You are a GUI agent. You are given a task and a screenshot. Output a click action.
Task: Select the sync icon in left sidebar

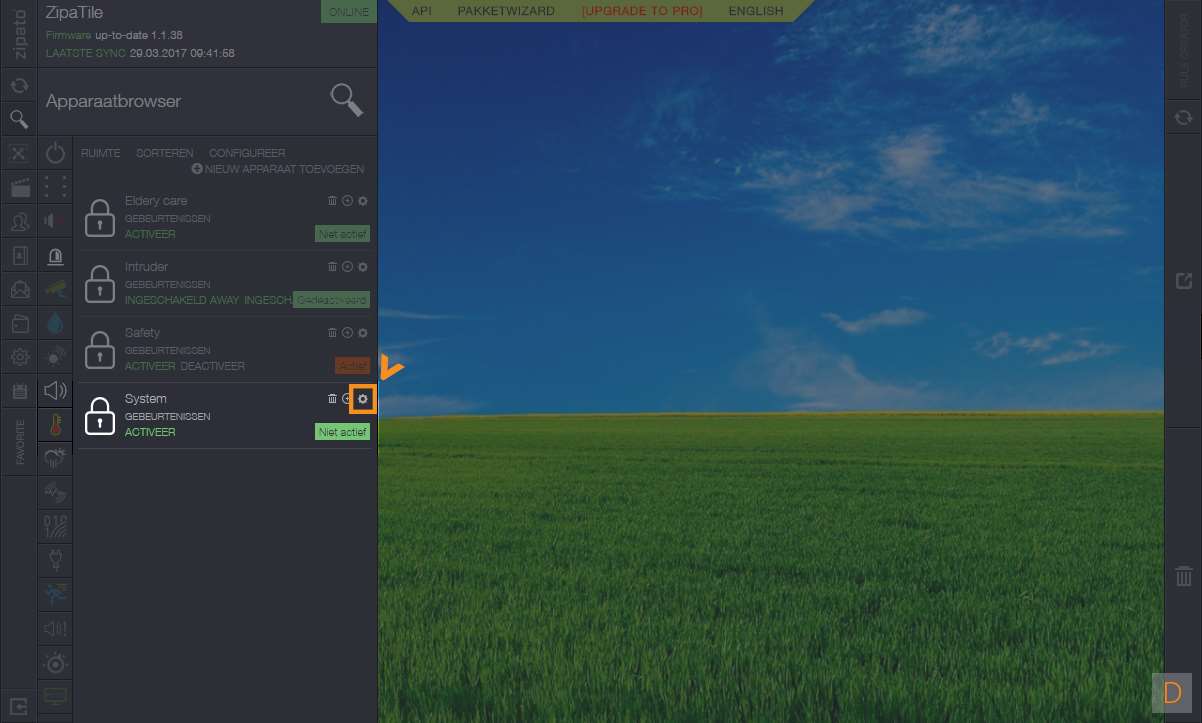click(x=19, y=86)
